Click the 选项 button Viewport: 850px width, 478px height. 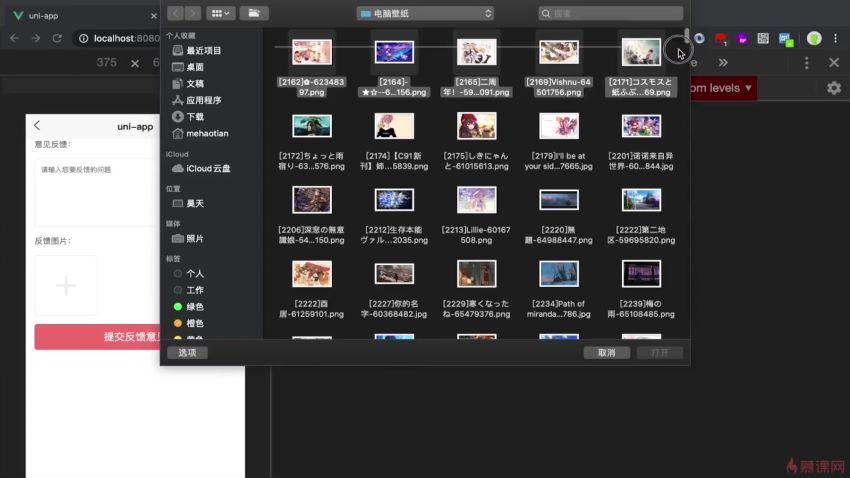click(x=187, y=353)
